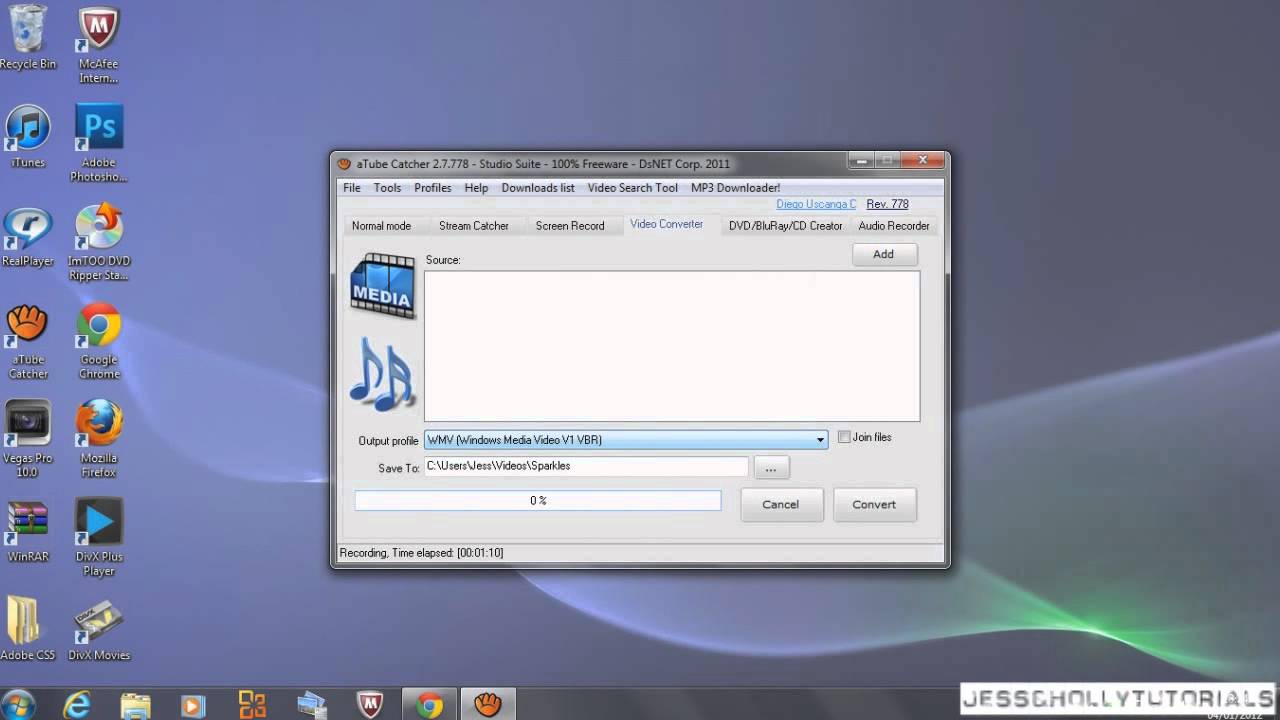The width and height of the screenshot is (1280, 720).
Task: Open the Windows Start menu
Action: pos(19,704)
